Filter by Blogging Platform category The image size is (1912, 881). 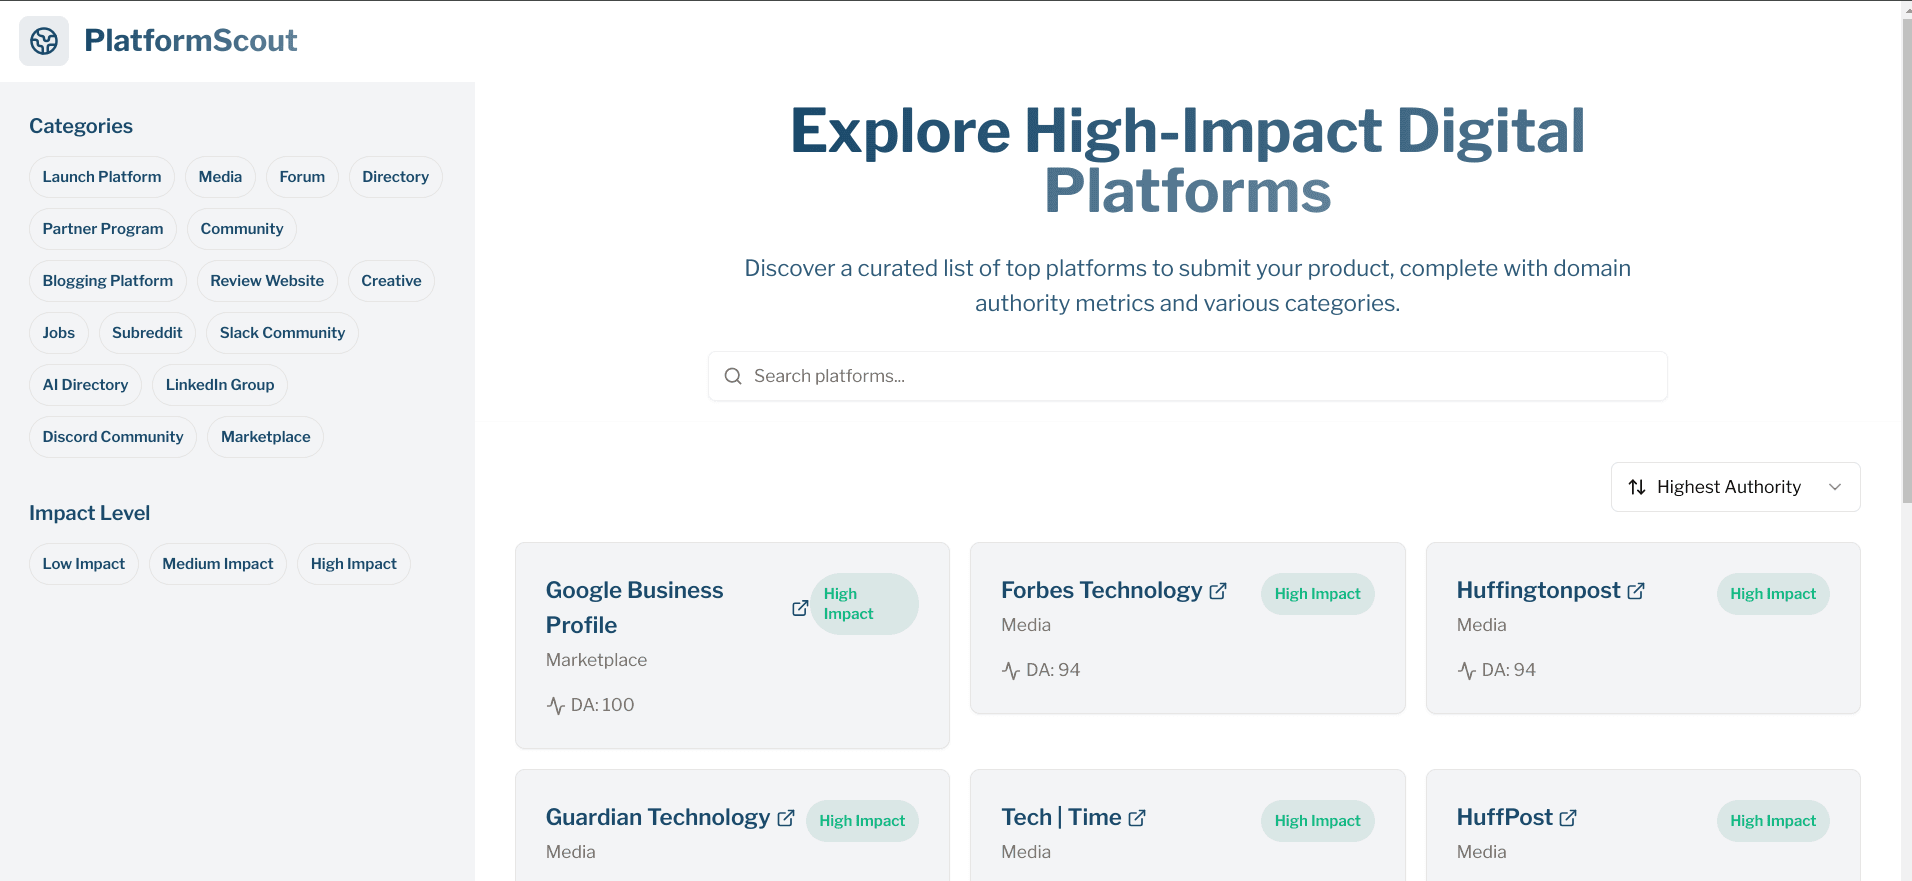pyautogui.click(x=108, y=281)
